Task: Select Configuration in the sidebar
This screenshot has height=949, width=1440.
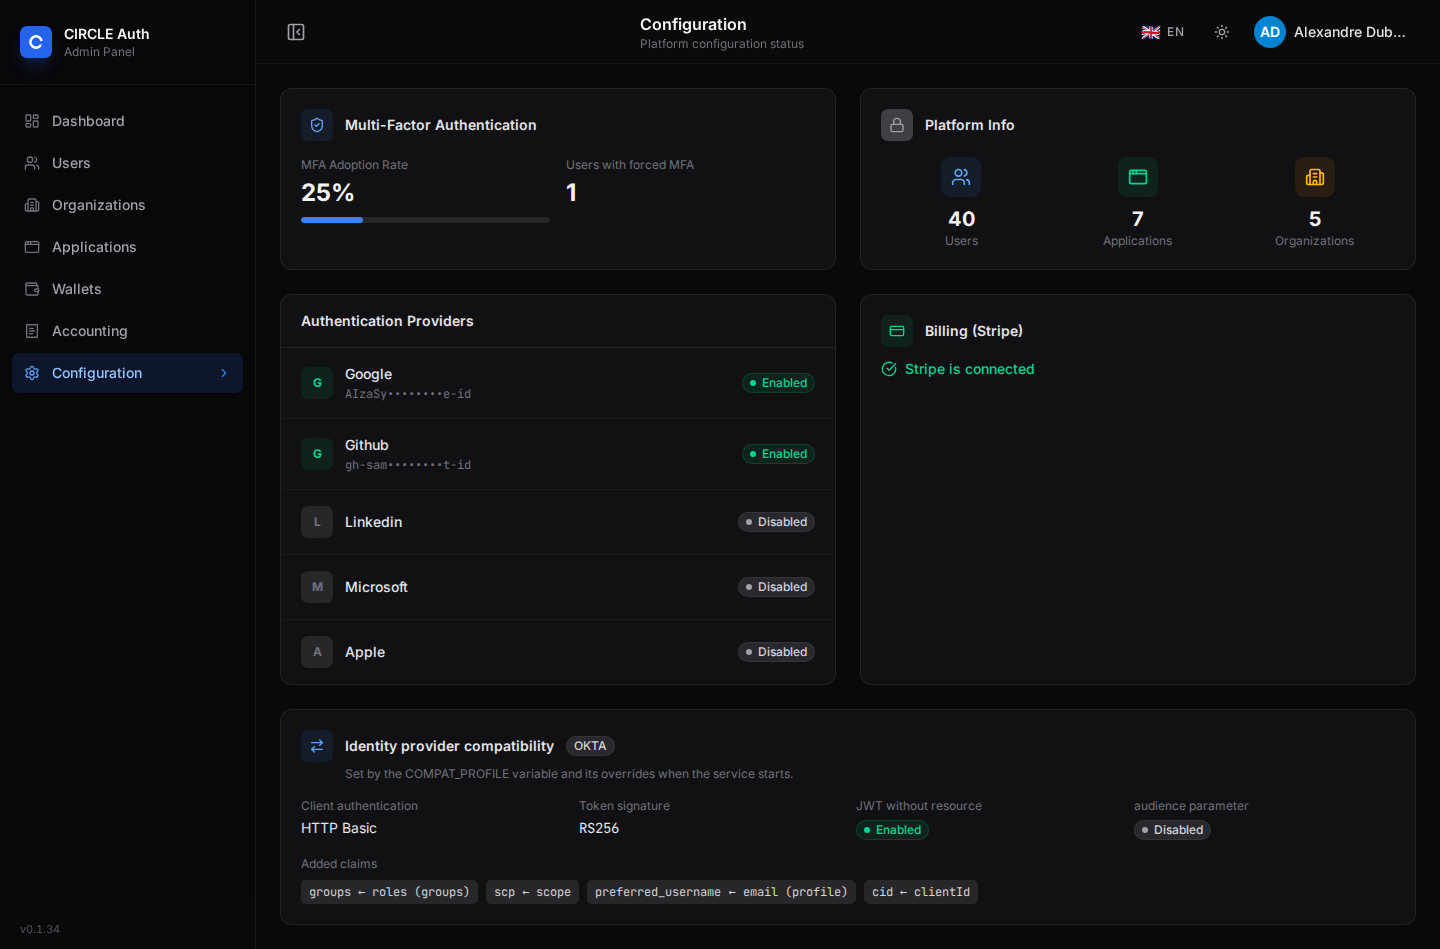Action: click(x=127, y=373)
